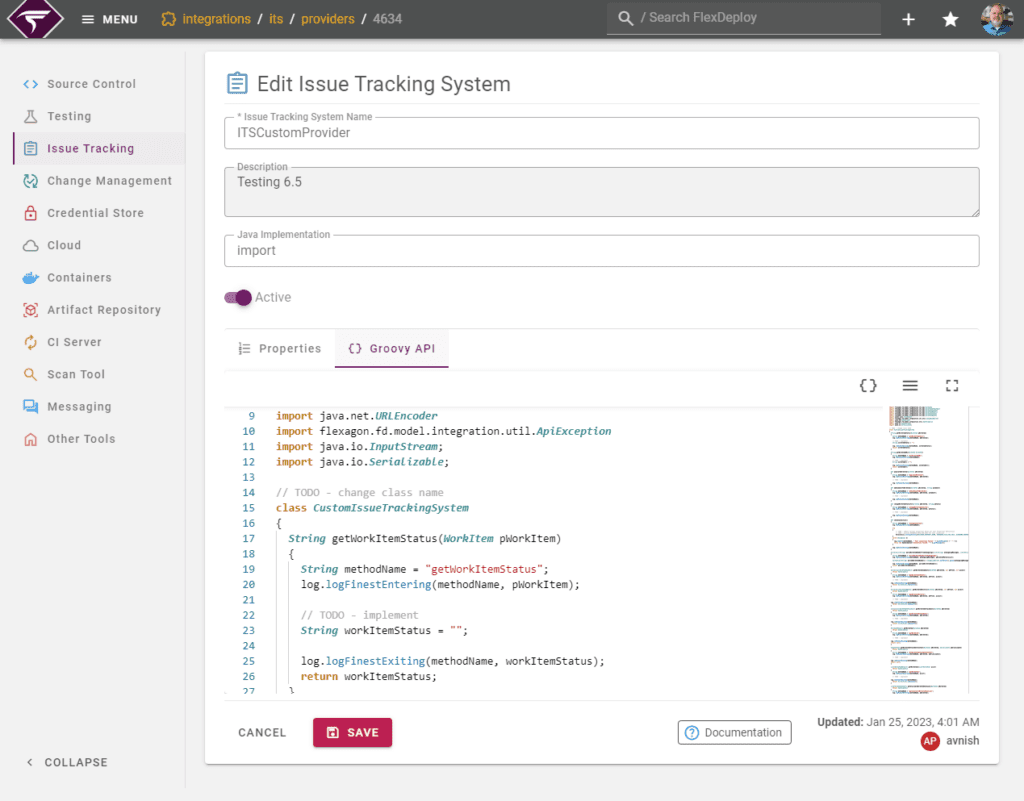Open the Containers integrations section
1024x801 pixels.
(x=78, y=277)
